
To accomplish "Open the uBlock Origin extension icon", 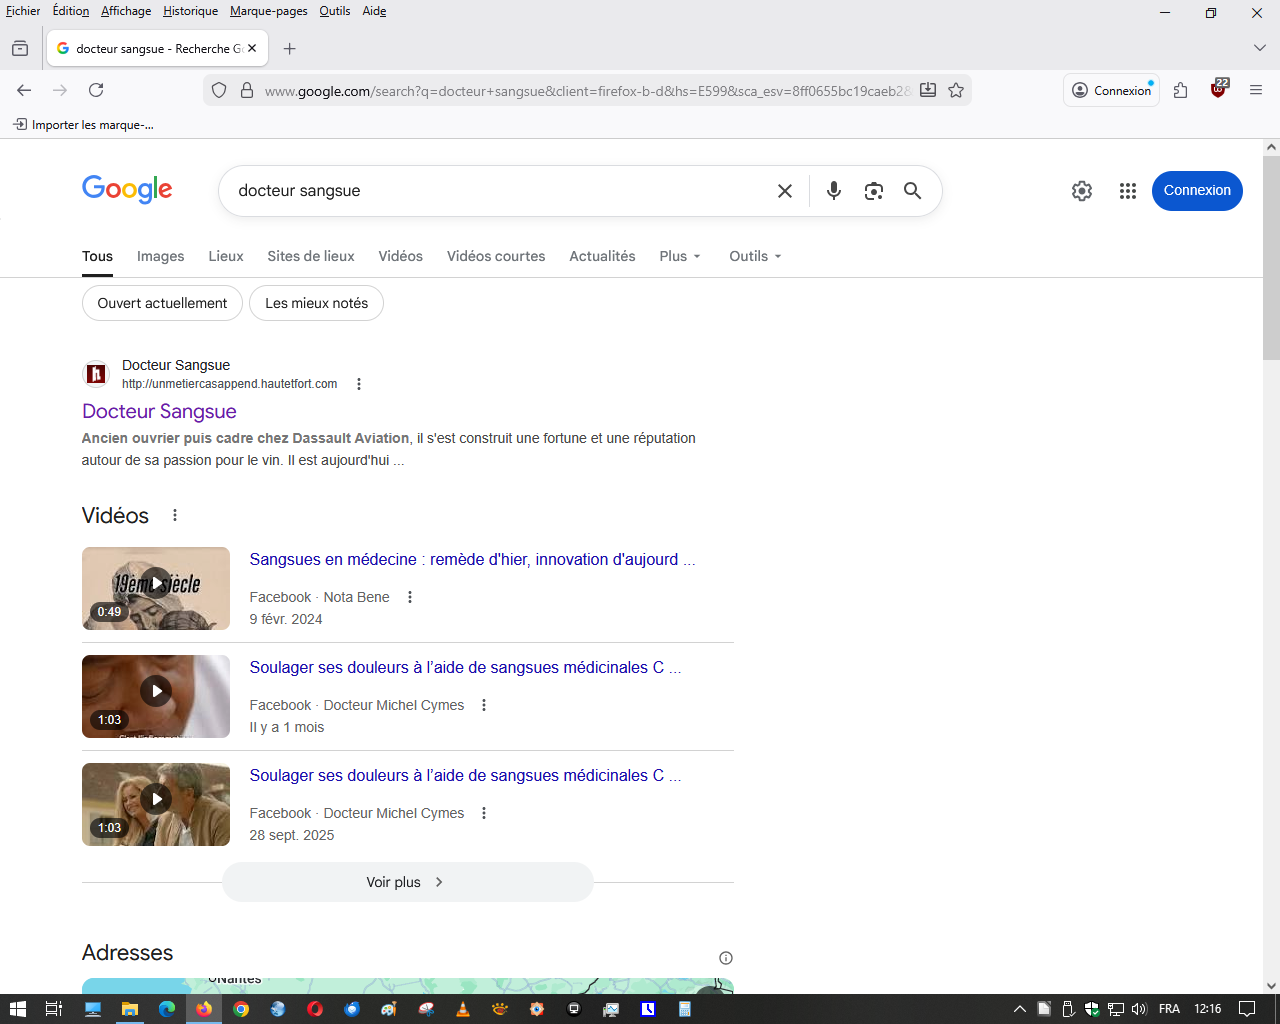I will [1218, 89].
